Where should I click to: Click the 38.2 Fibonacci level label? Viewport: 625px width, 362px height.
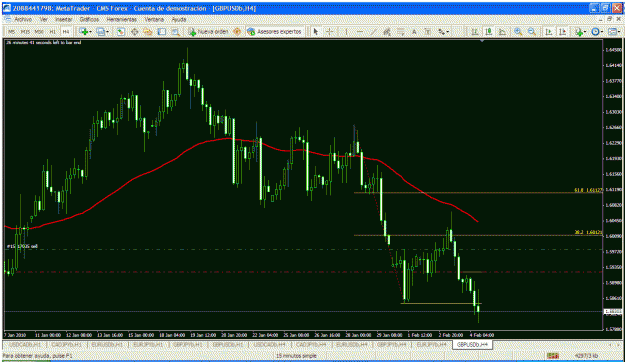point(588,232)
